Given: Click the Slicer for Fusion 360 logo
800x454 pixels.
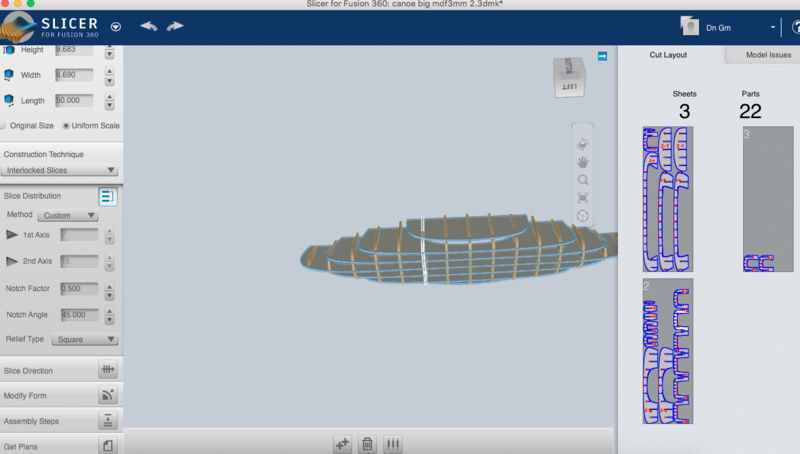Looking at the screenshot, I should (49, 27).
